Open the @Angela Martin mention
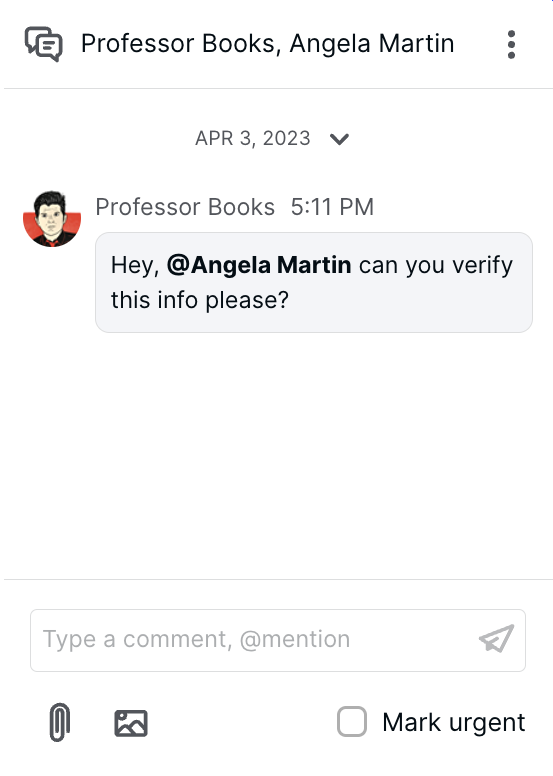 pyautogui.click(x=259, y=265)
